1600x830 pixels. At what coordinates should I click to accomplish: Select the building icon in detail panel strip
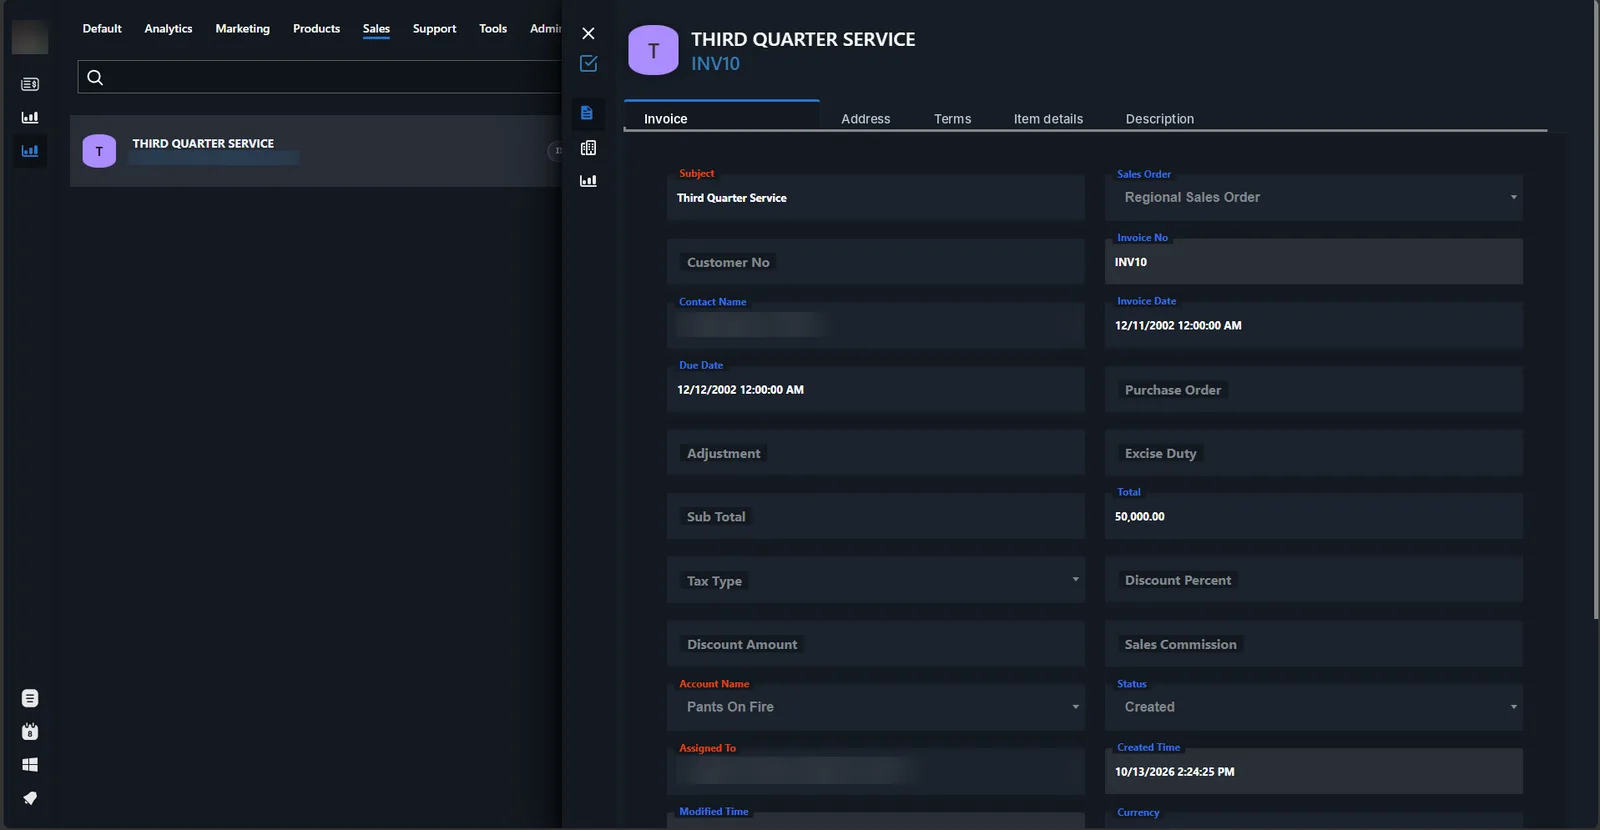click(x=588, y=148)
